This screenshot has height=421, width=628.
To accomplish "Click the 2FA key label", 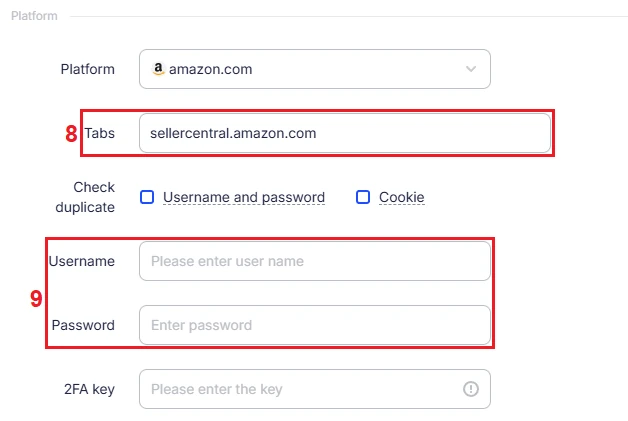I will tap(90, 389).
